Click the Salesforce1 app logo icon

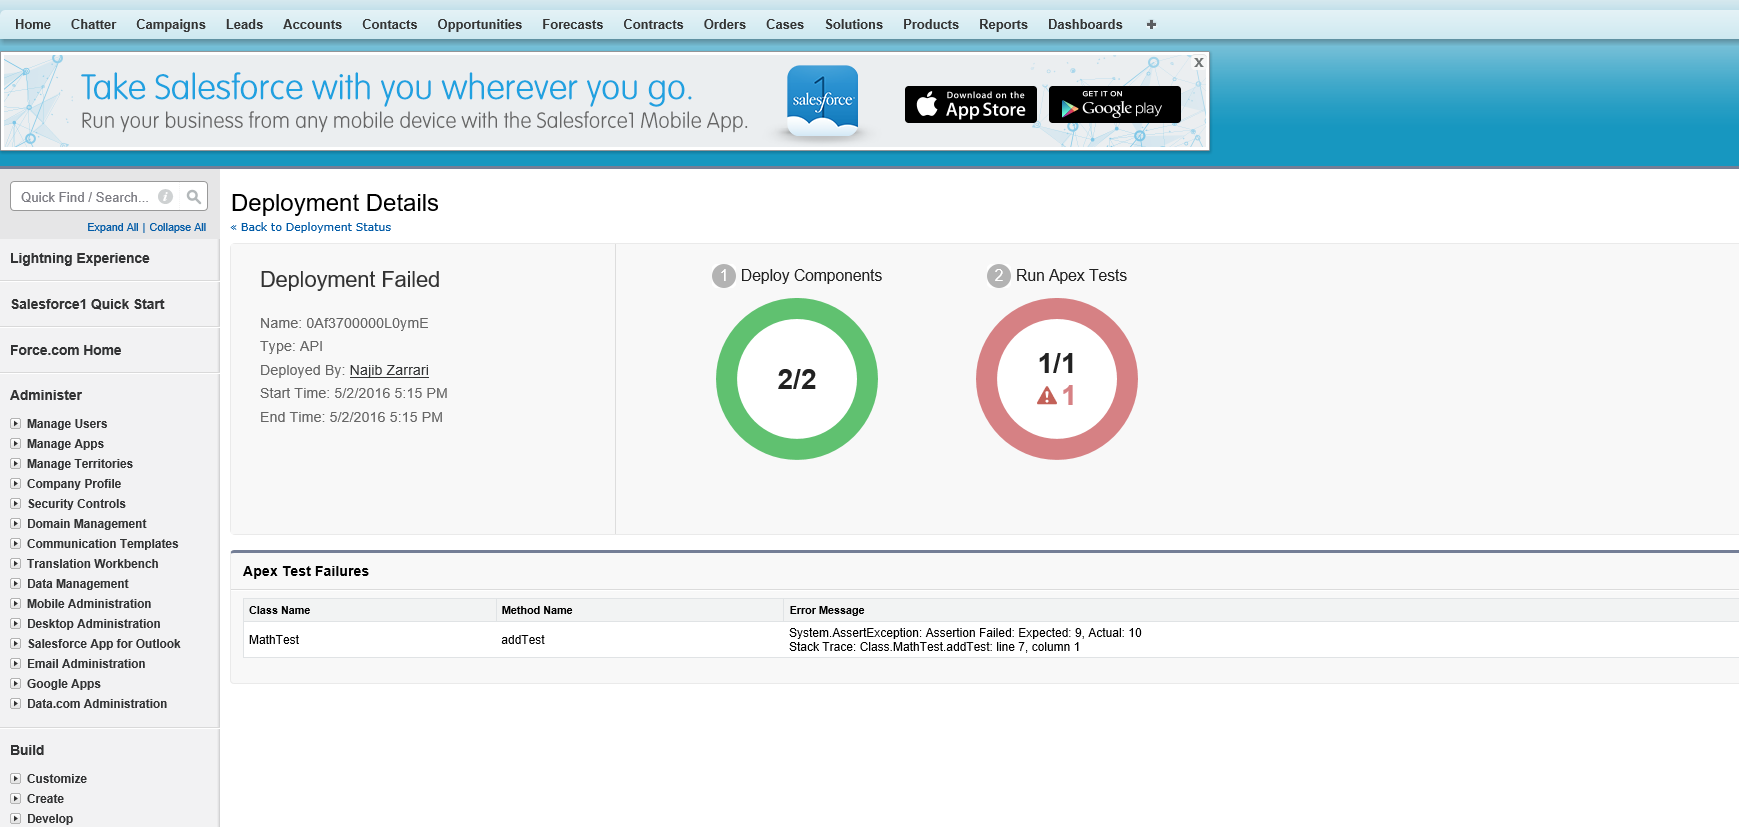coord(822,100)
